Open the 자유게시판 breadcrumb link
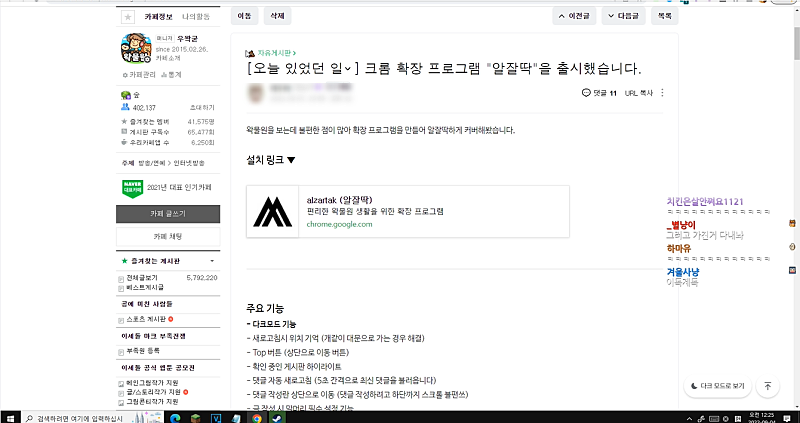The image size is (800, 423). coord(275,53)
